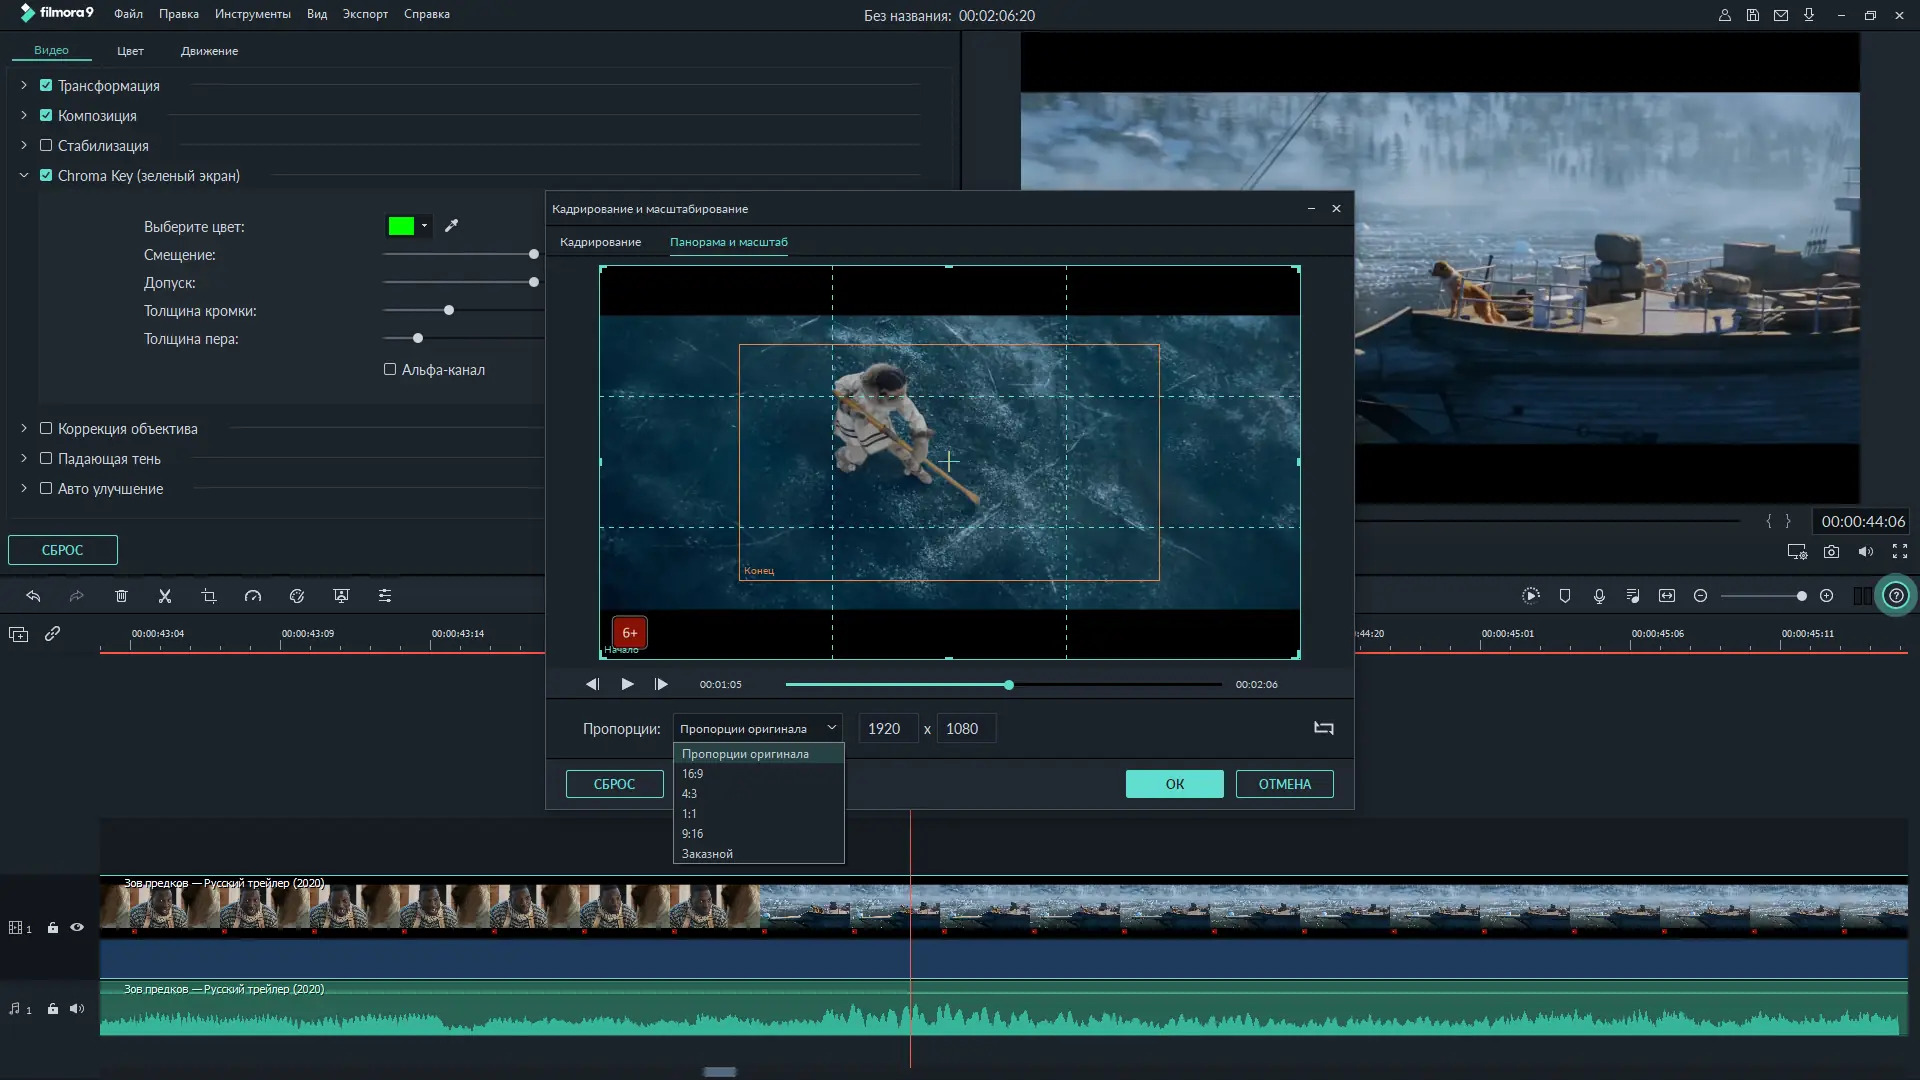The height and width of the screenshot is (1080, 1920).
Task: Expand the Трансформация section
Action: (24, 86)
